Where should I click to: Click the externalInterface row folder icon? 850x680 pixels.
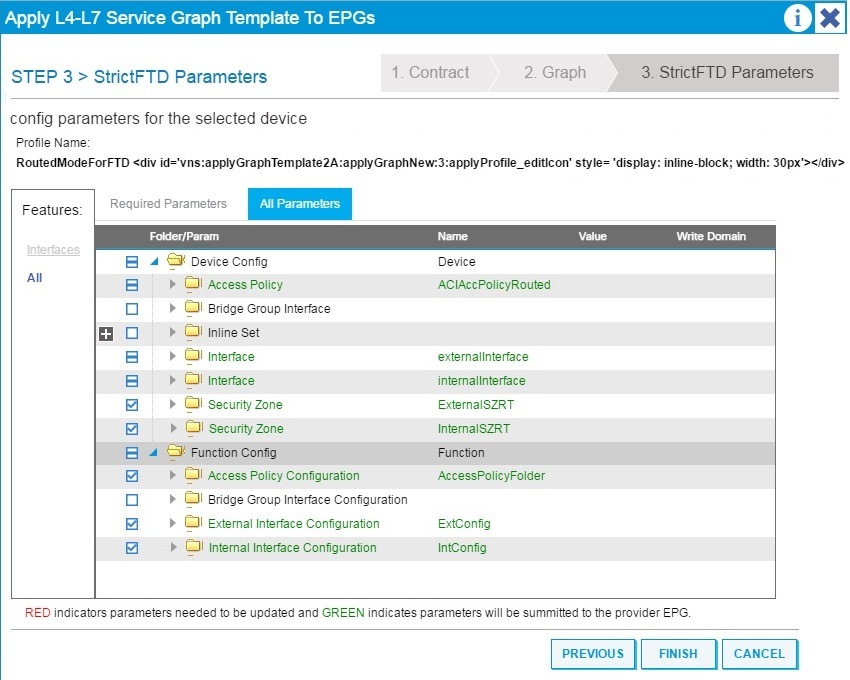[x=194, y=356]
